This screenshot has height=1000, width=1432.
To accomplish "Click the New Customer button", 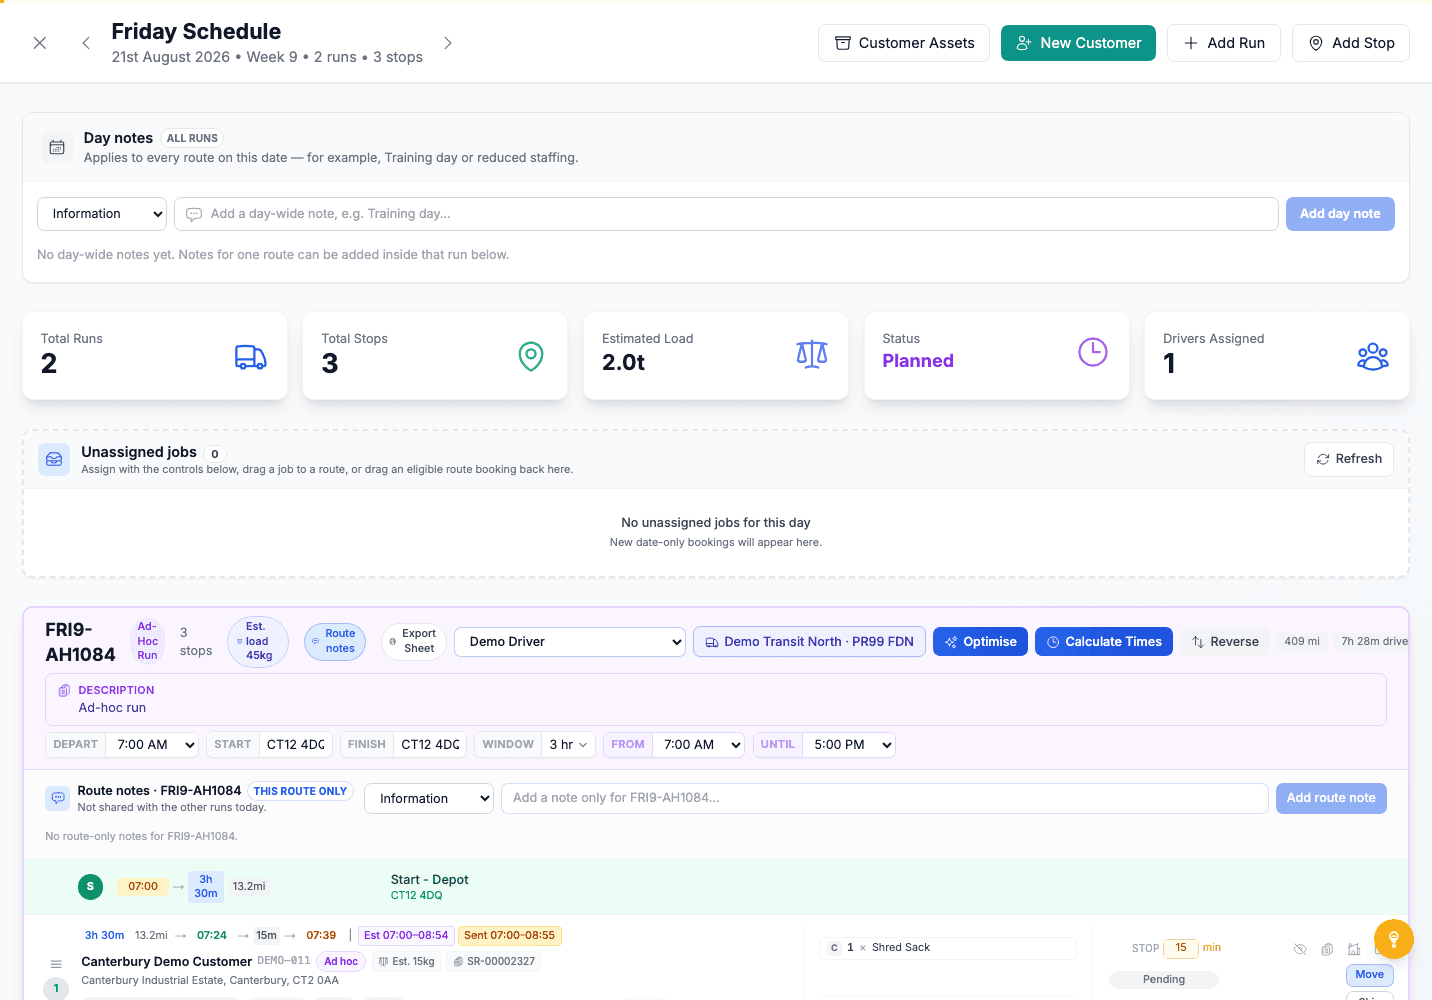I will 1078,43.
